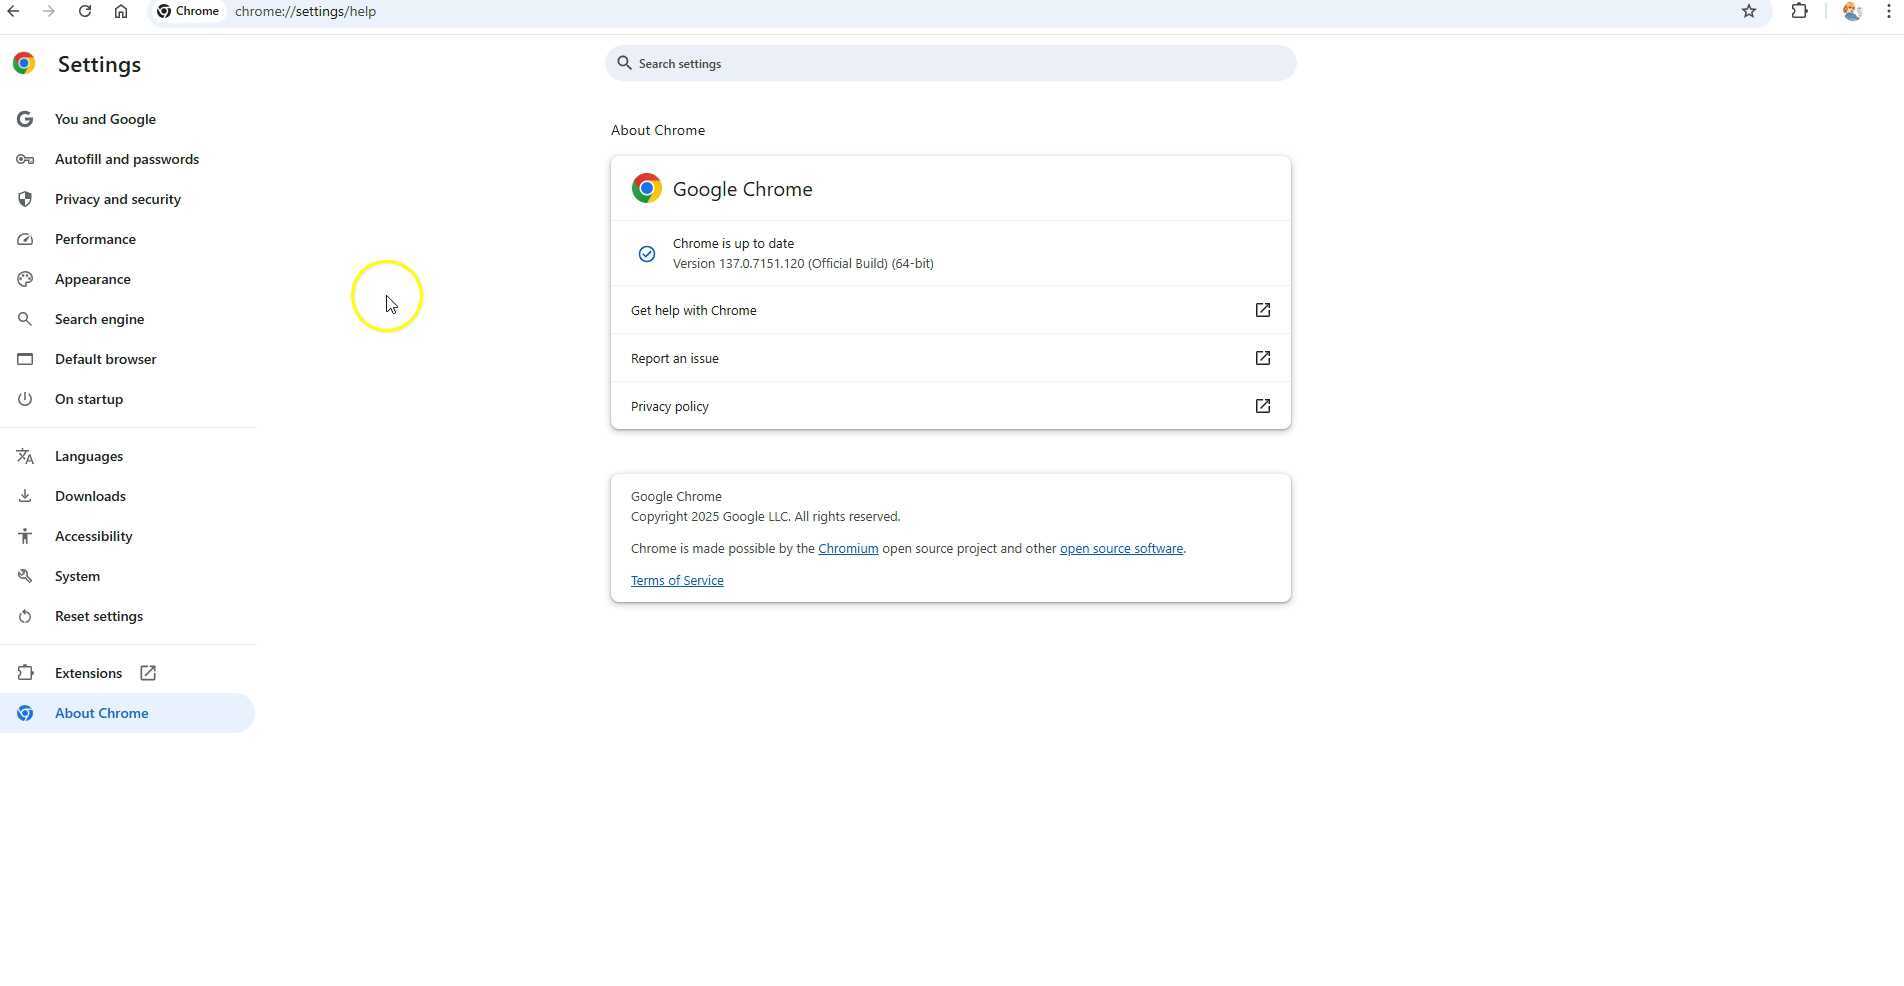Click the 'About Chrome' page heading
This screenshot has height=986, width=1904.
coord(658,131)
